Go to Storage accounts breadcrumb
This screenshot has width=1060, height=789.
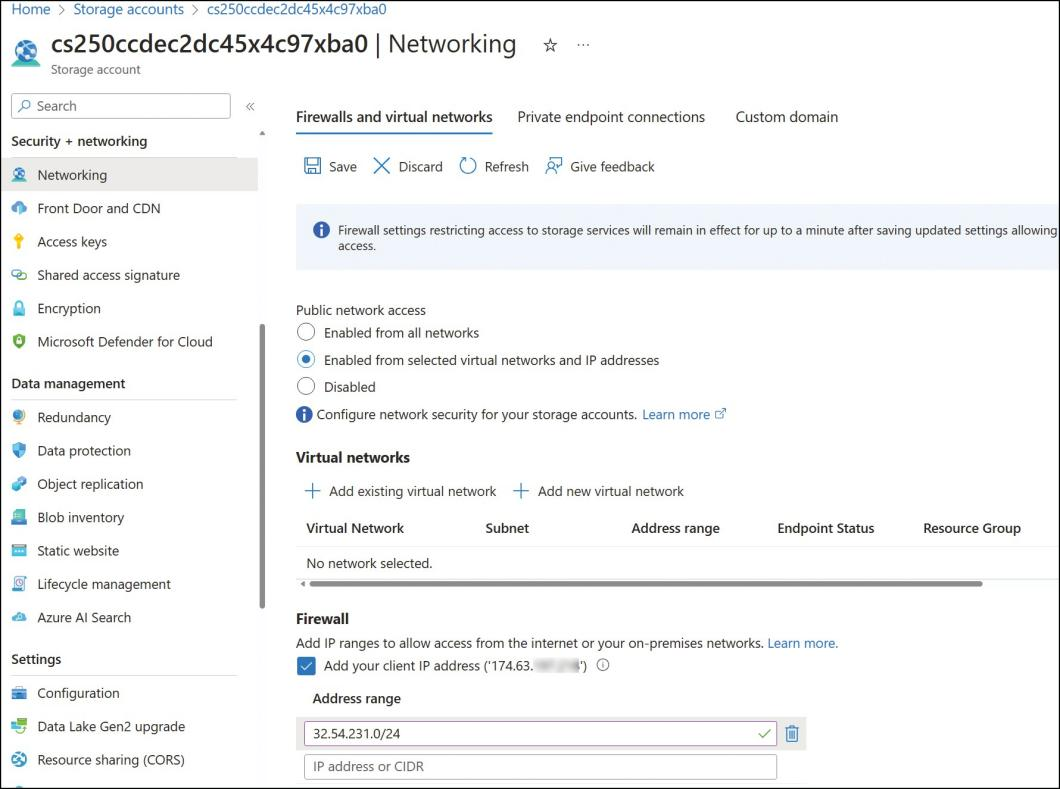128,9
